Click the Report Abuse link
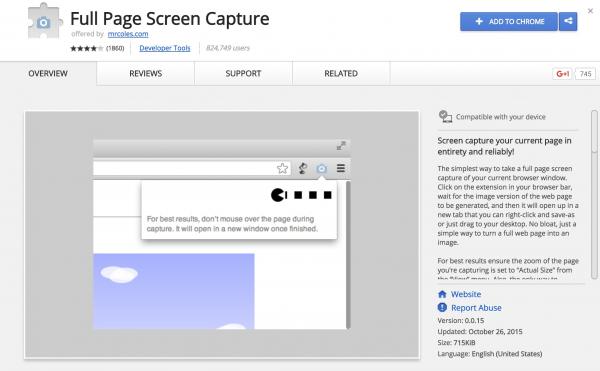 click(x=476, y=308)
